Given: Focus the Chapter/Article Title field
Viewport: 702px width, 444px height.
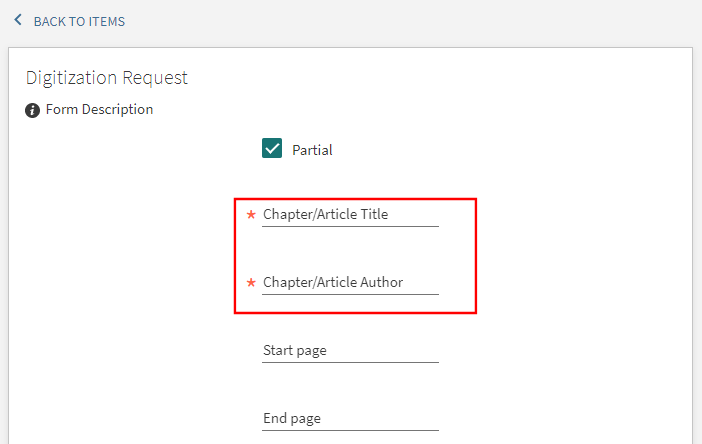Looking at the screenshot, I should click(350, 214).
